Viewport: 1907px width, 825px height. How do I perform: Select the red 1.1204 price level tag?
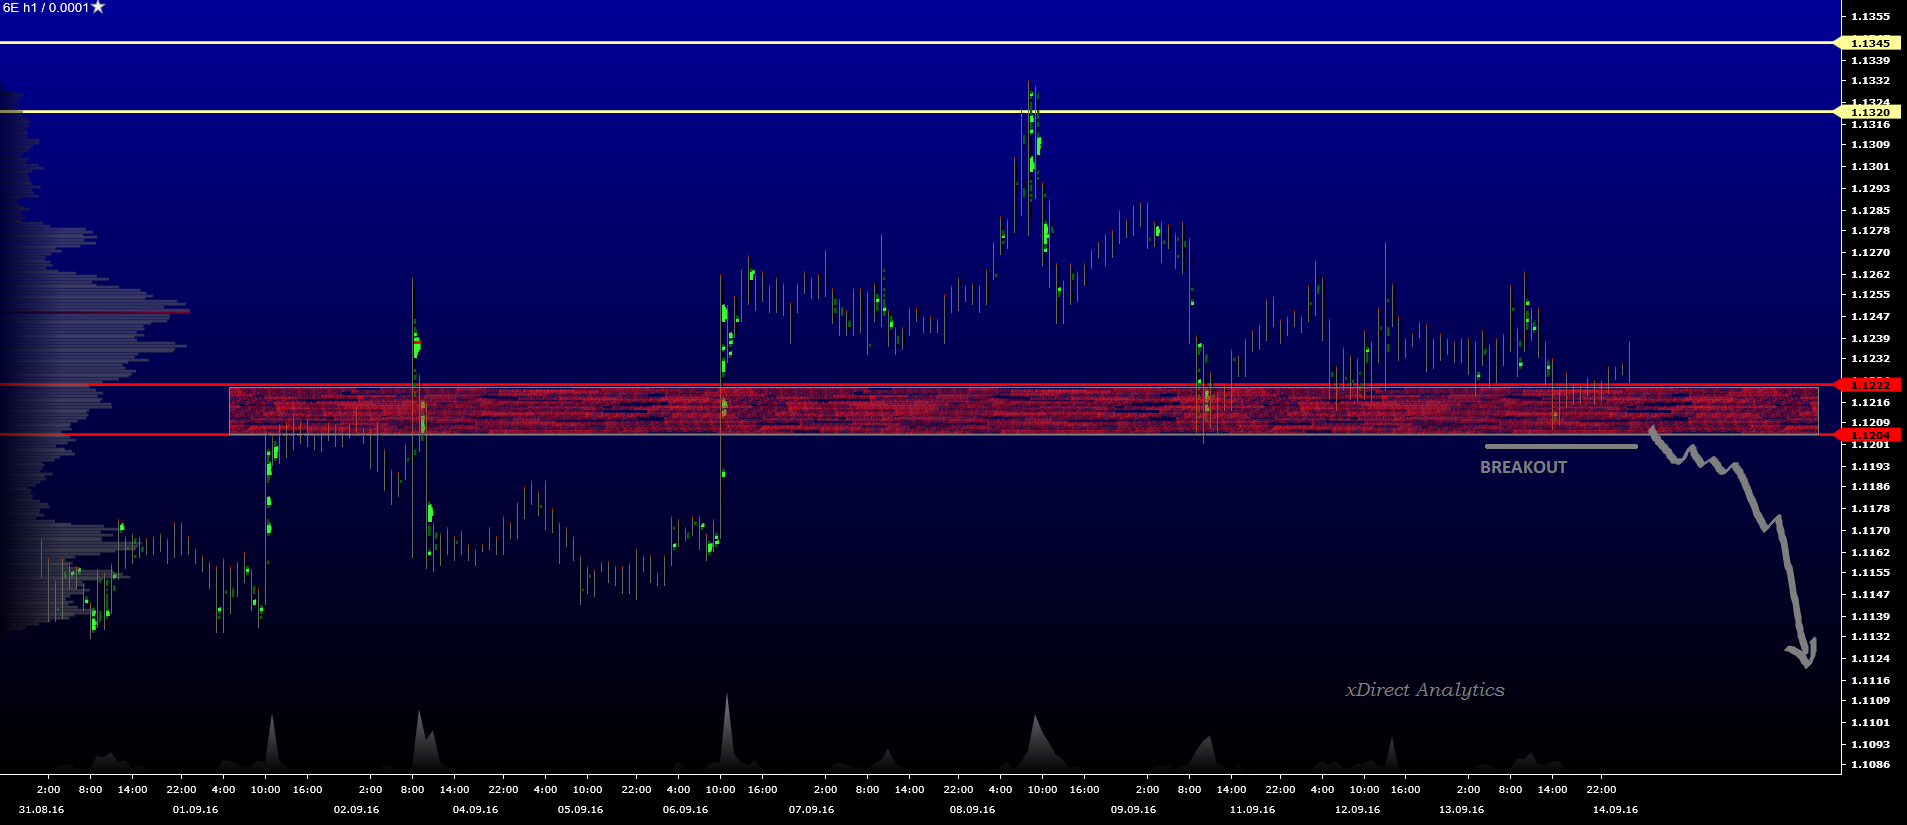pos(1869,435)
